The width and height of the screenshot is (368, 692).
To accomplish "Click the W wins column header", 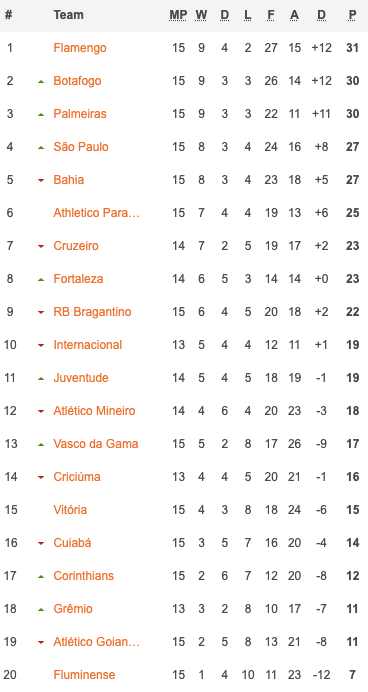I will coord(201,15).
